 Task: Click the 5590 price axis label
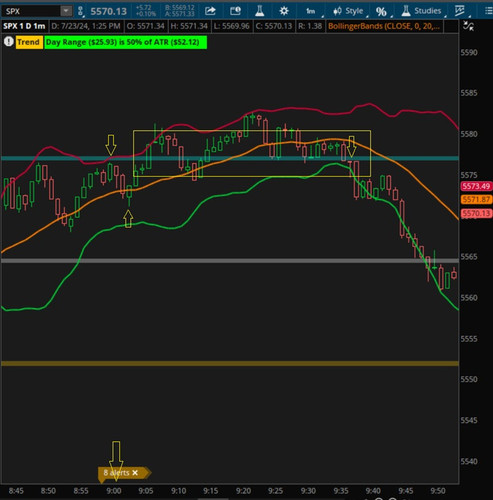469,53
